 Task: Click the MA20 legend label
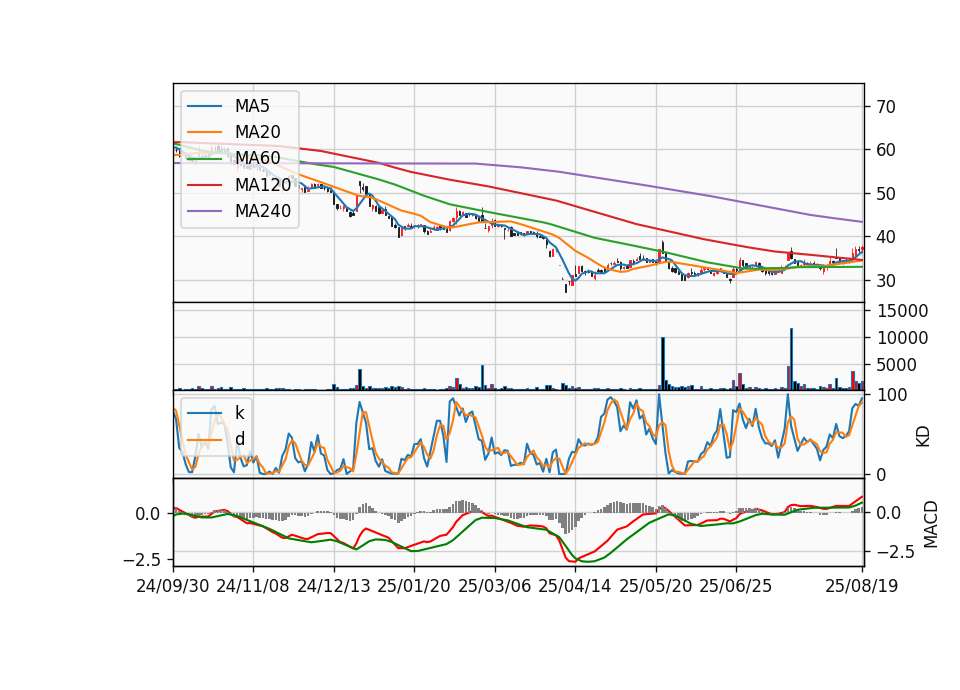(257, 132)
